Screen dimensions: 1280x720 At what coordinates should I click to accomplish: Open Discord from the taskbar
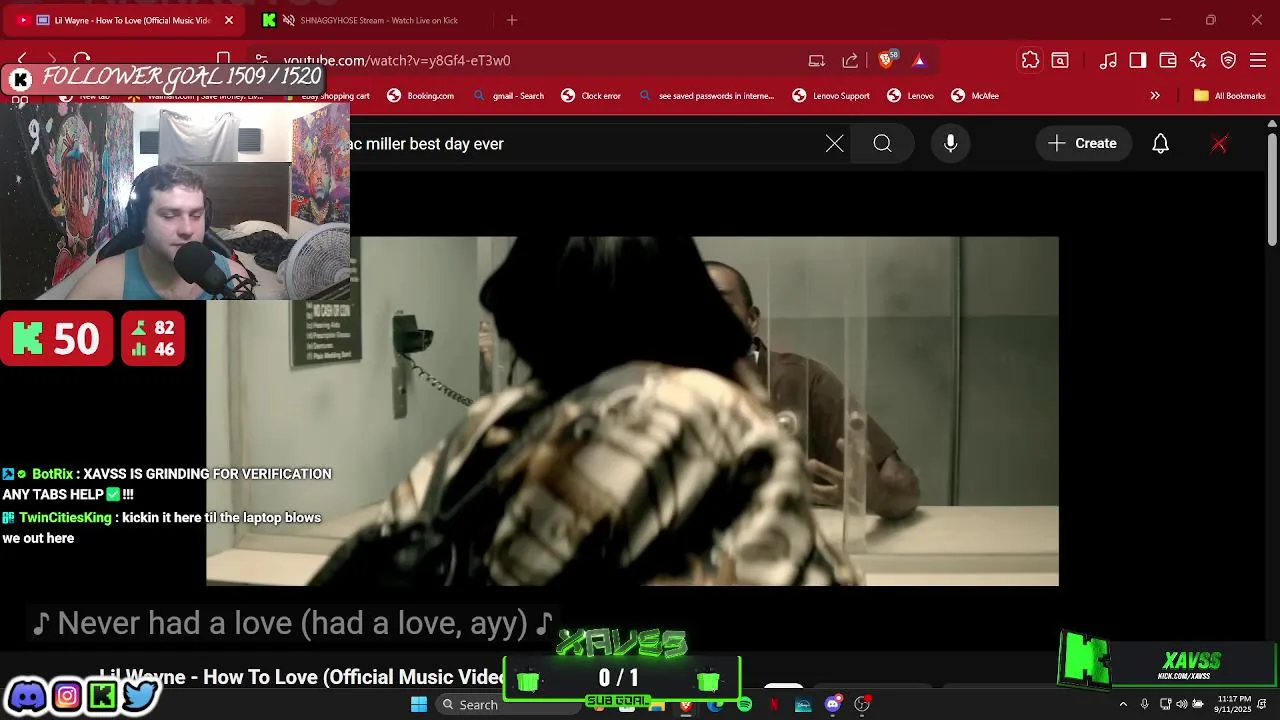pos(832,705)
